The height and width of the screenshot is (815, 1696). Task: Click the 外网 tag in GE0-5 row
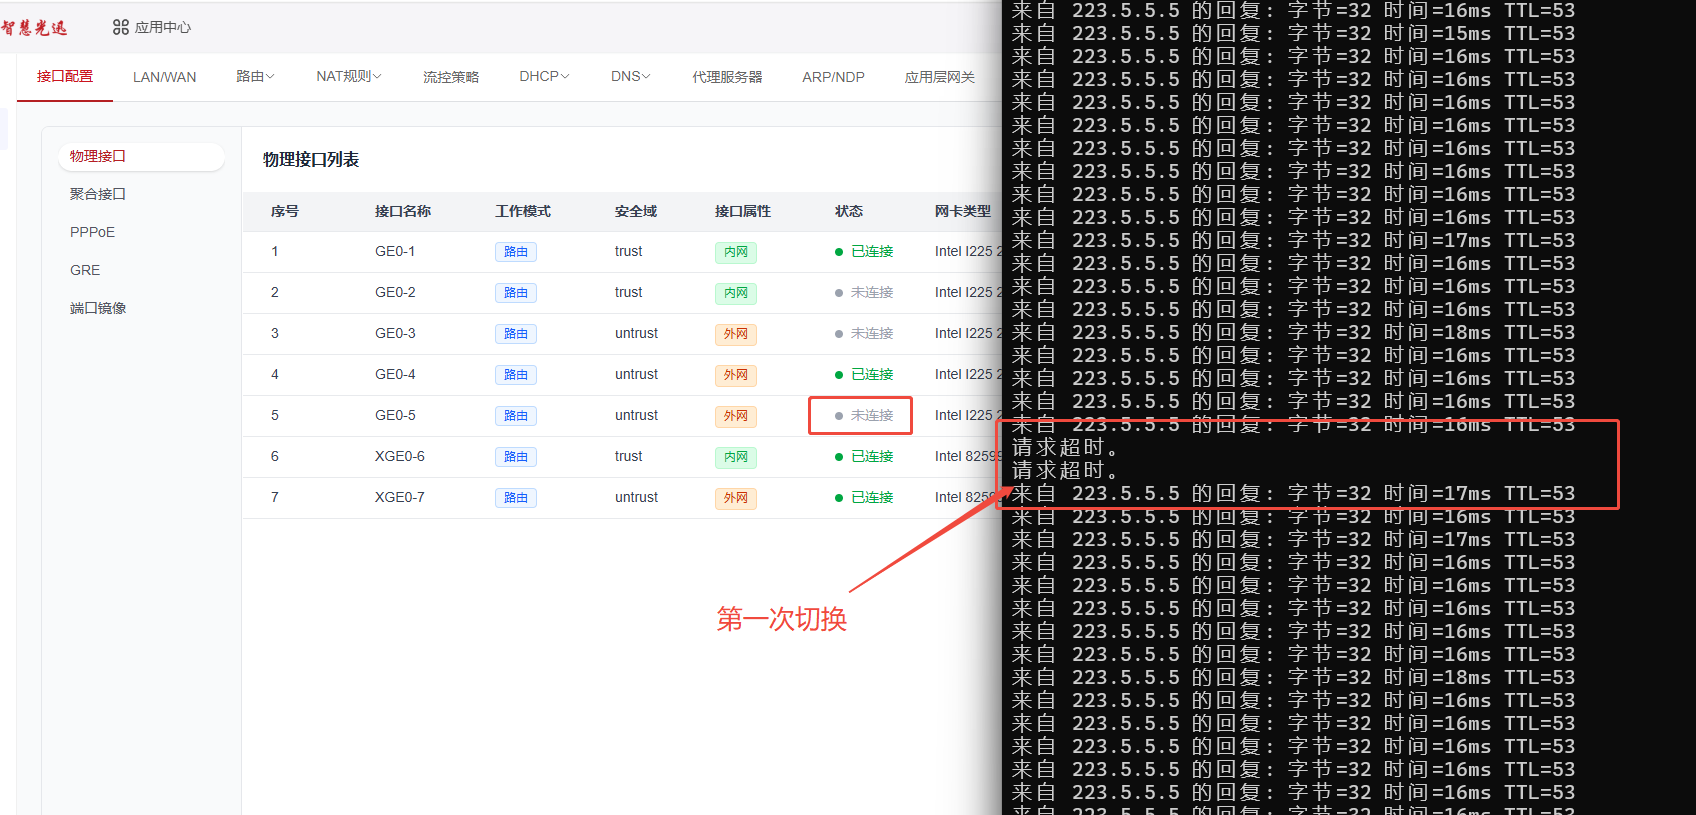click(x=736, y=416)
